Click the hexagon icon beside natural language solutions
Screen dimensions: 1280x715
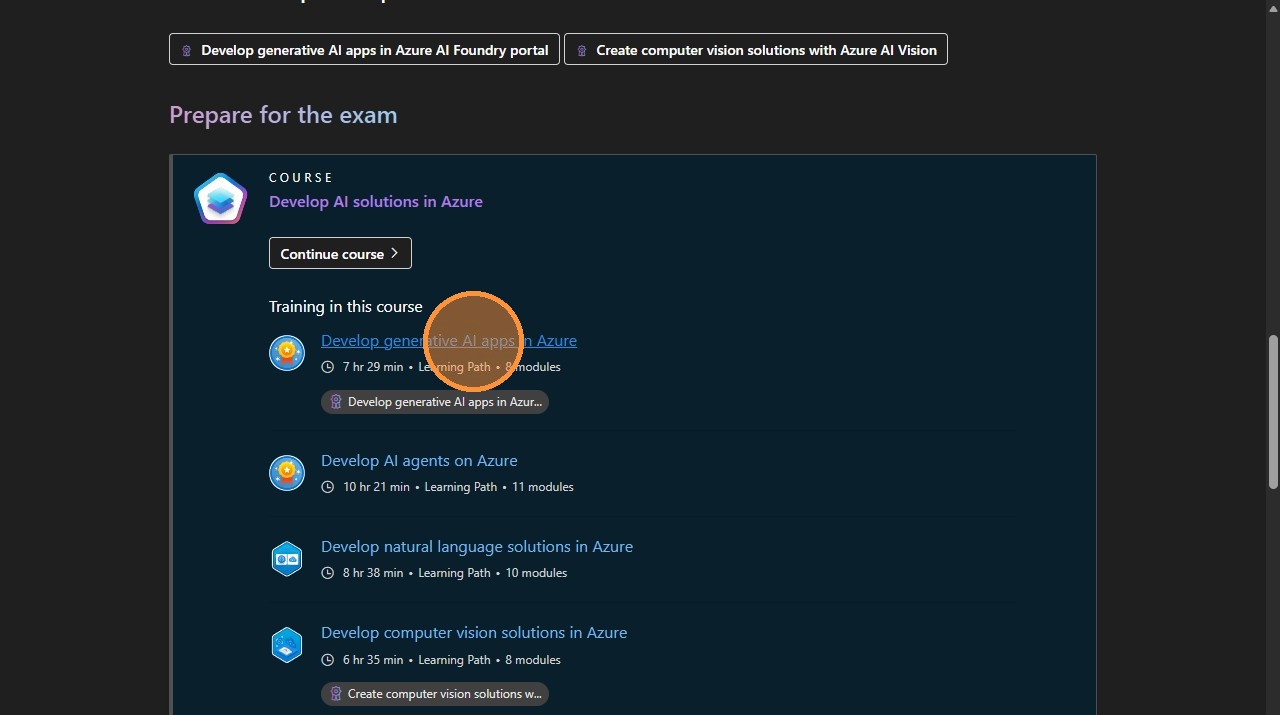pyautogui.click(x=287, y=558)
